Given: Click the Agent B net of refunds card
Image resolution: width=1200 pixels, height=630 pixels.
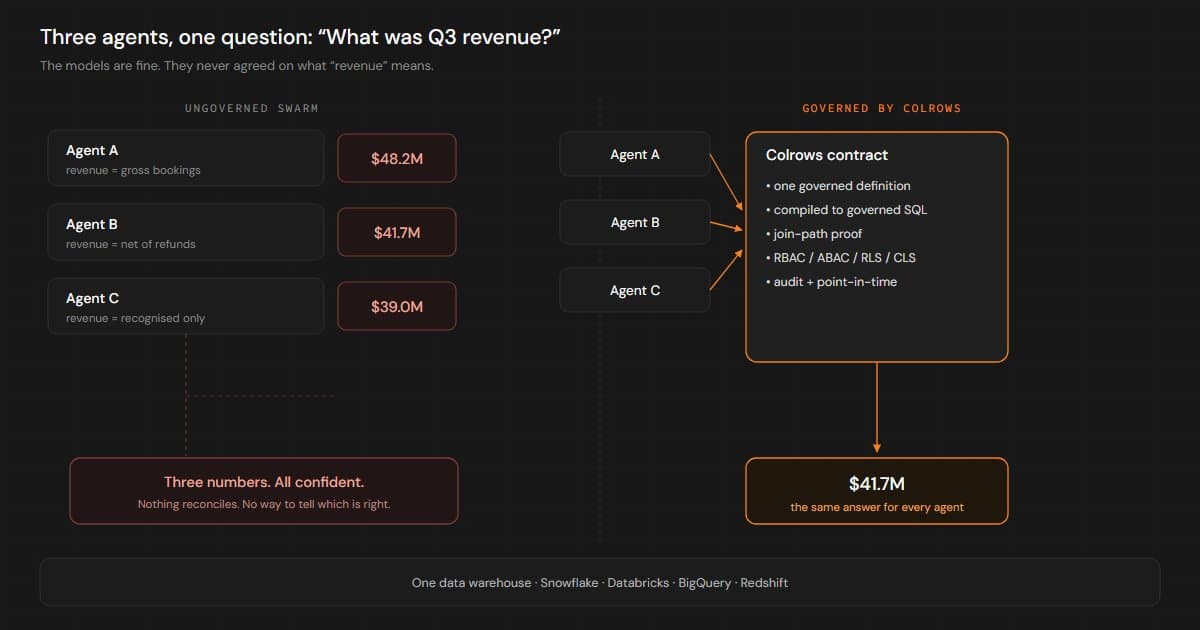Looking at the screenshot, I should (x=186, y=232).
